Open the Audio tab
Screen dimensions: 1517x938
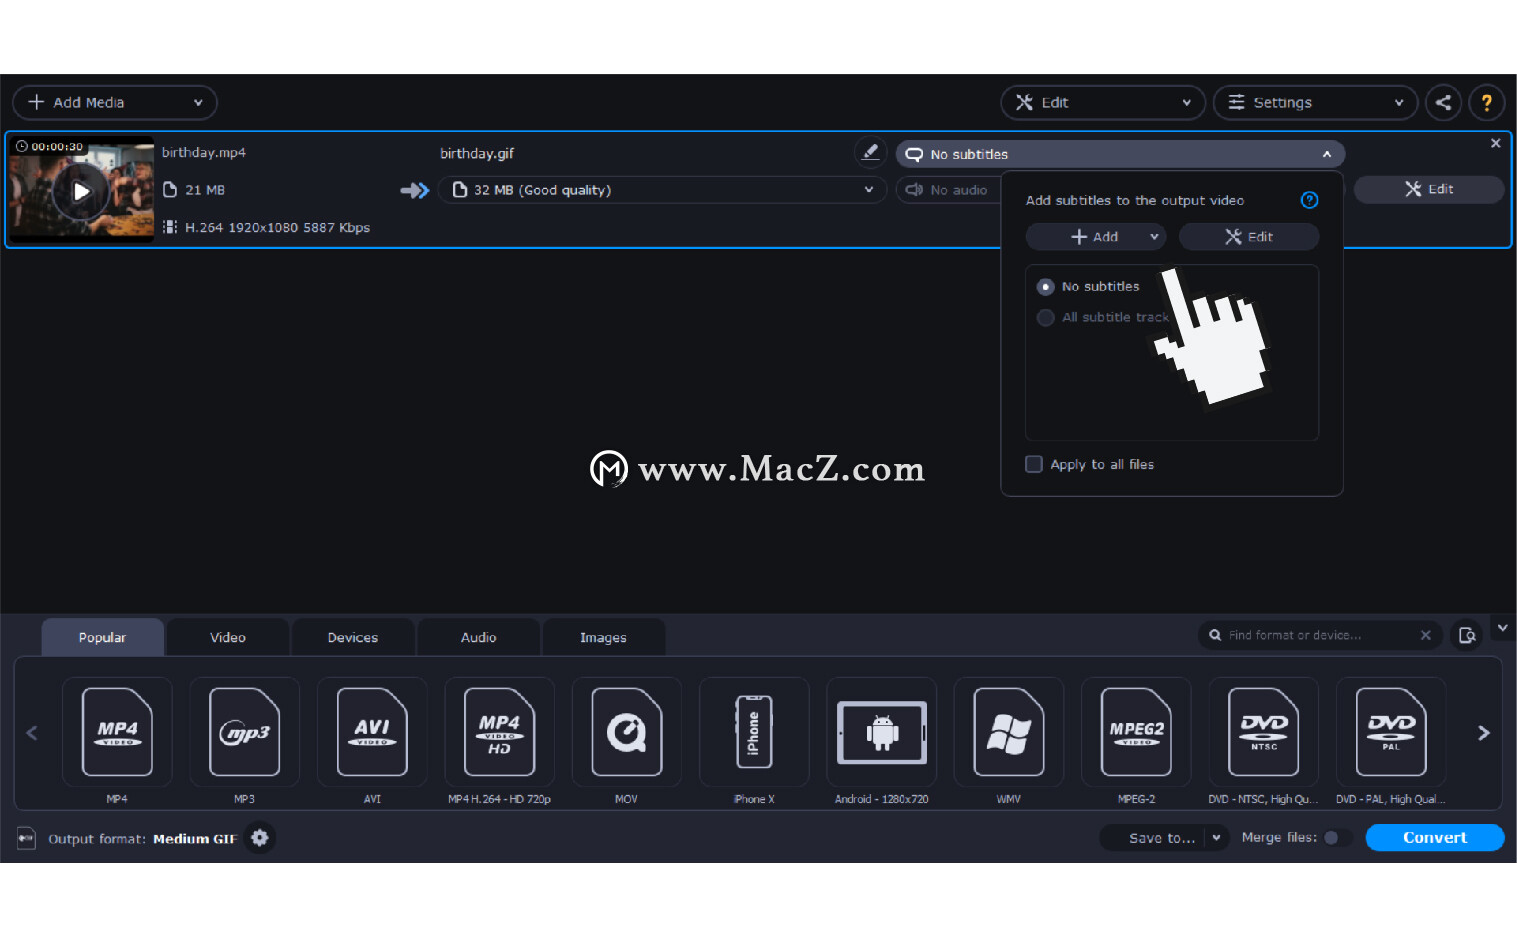478,637
